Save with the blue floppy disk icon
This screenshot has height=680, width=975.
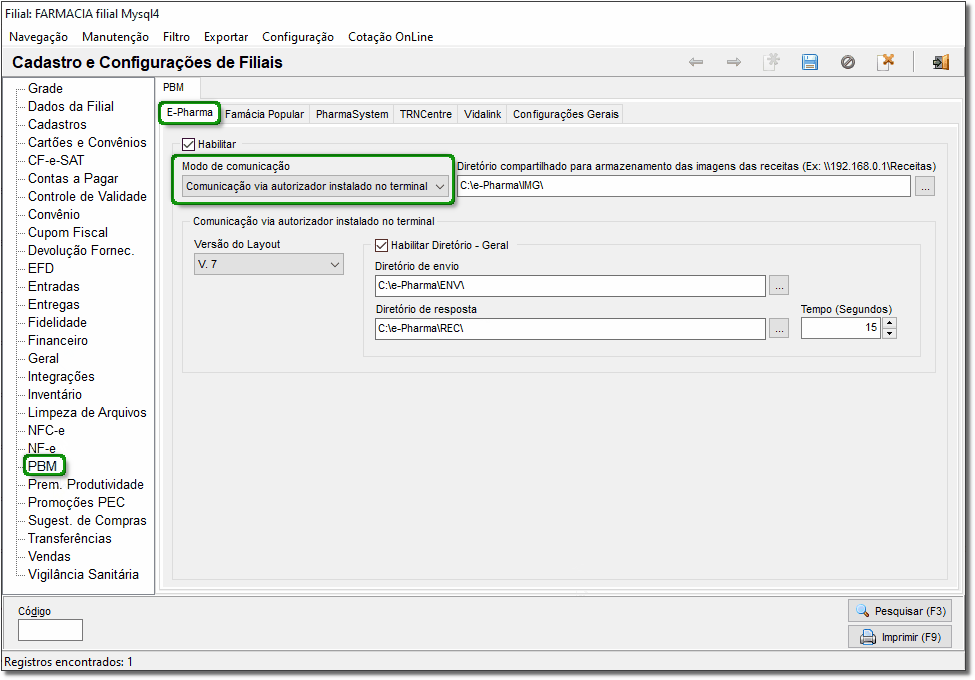(810, 62)
